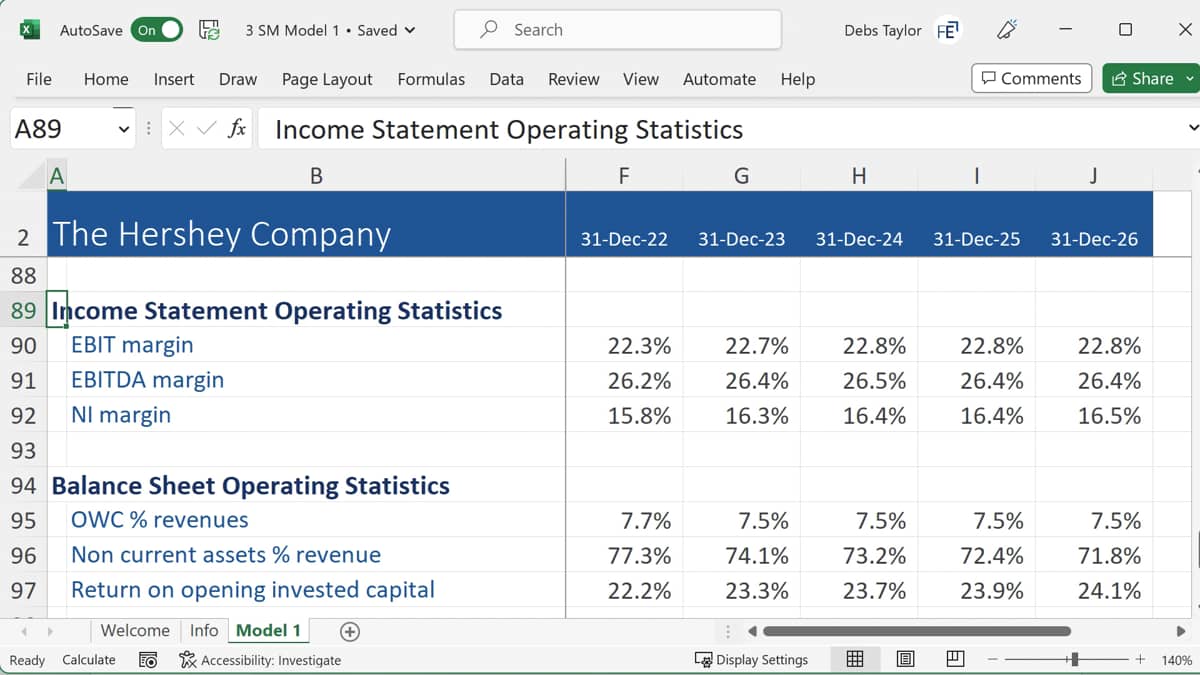Select row header 92
The width and height of the screenshot is (1200, 675).
click(x=23, y=415)
